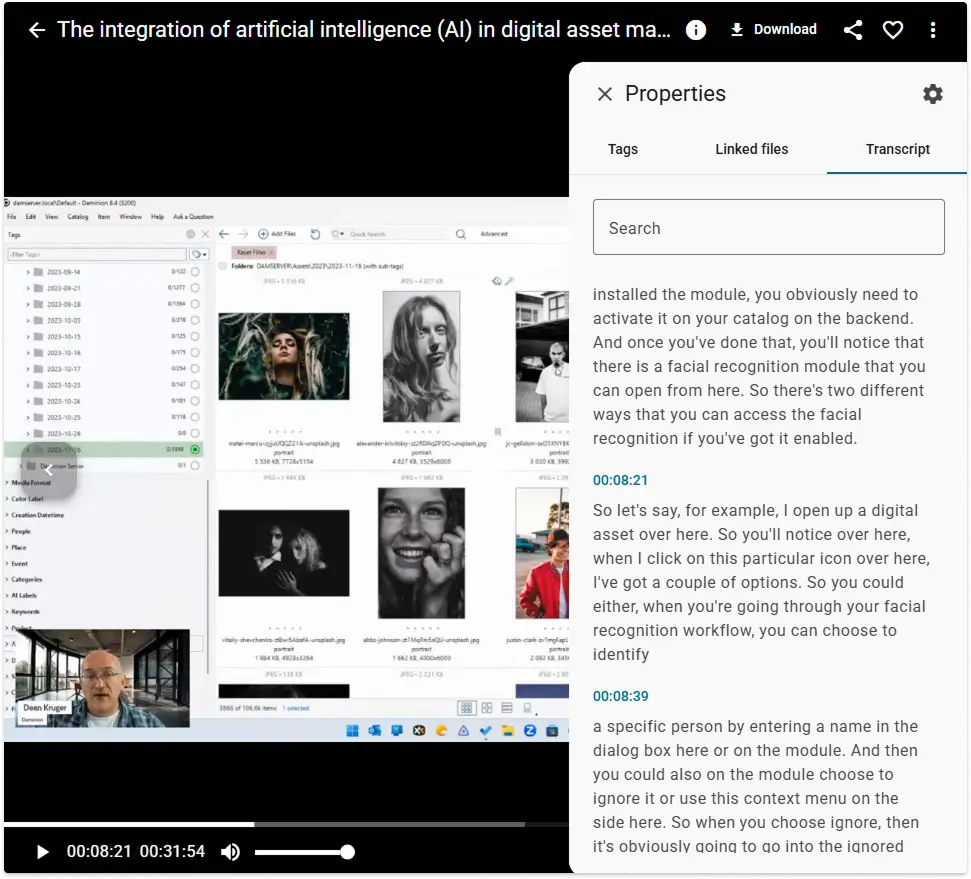Open Properties settings gear

coord(932,94)
